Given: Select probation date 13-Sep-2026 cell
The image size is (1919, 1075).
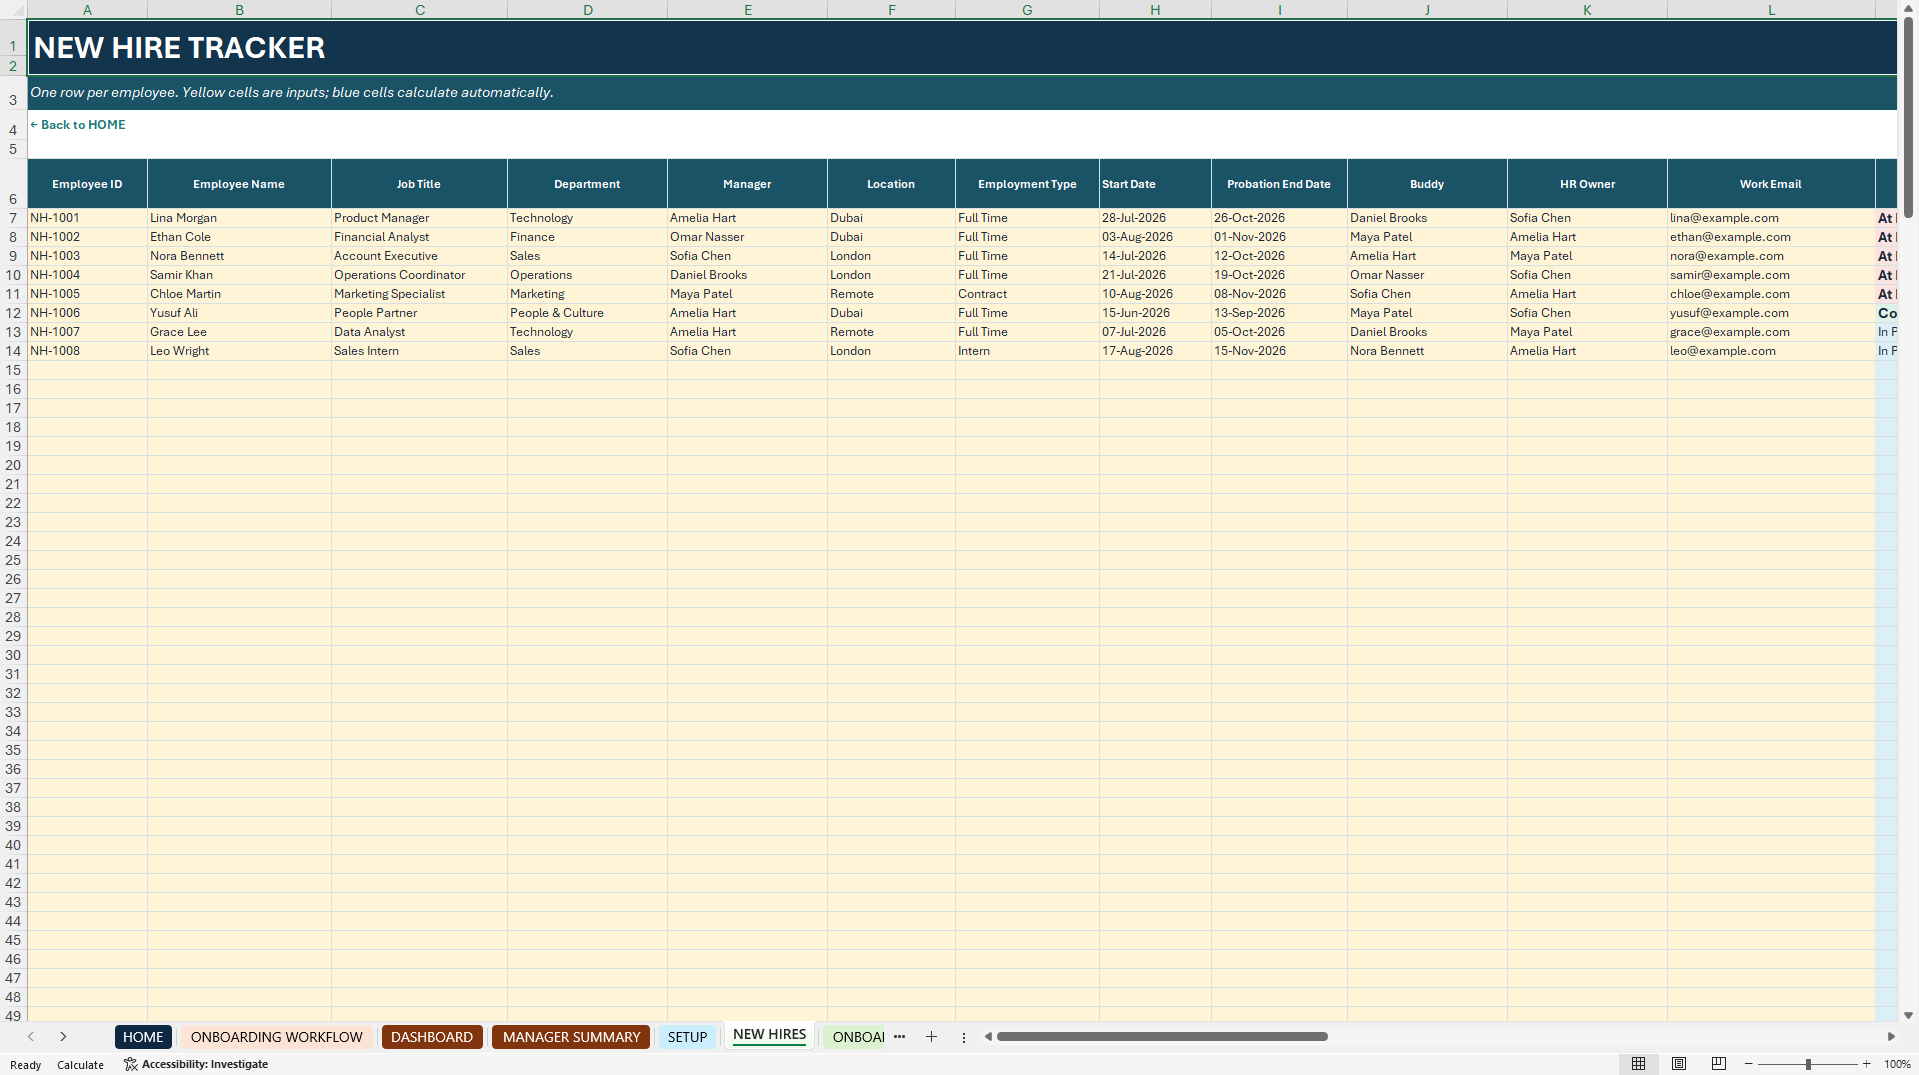Looking at the screenshot, I should pos(1279,313).
